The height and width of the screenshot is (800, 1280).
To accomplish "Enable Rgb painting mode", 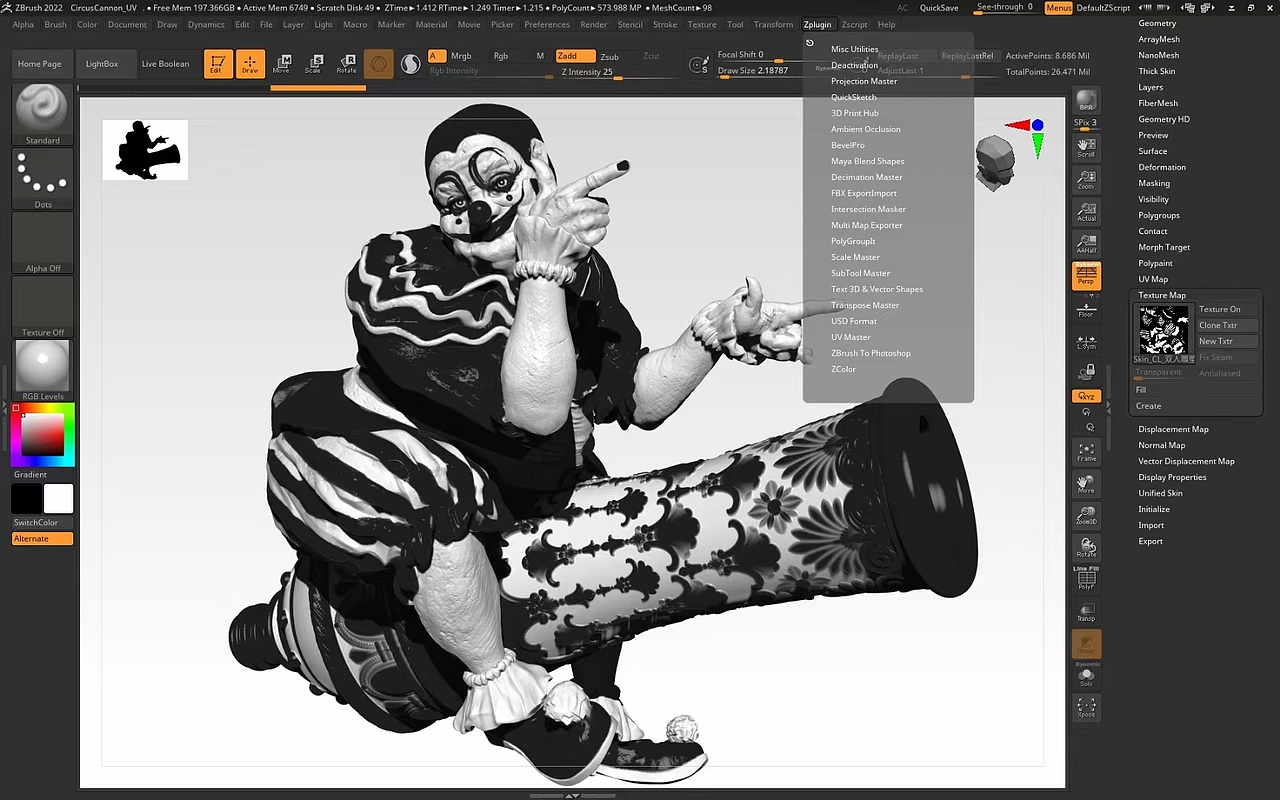I will (501, 56).
